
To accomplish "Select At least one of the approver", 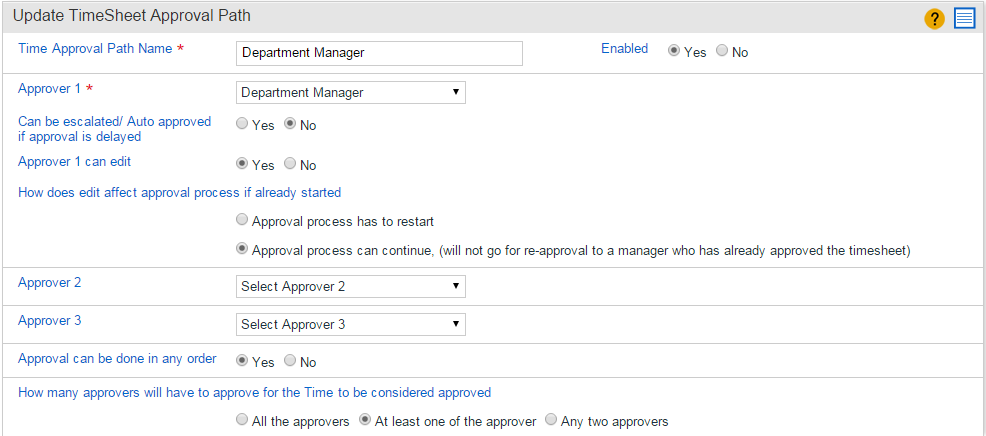I will coord(365,420).
